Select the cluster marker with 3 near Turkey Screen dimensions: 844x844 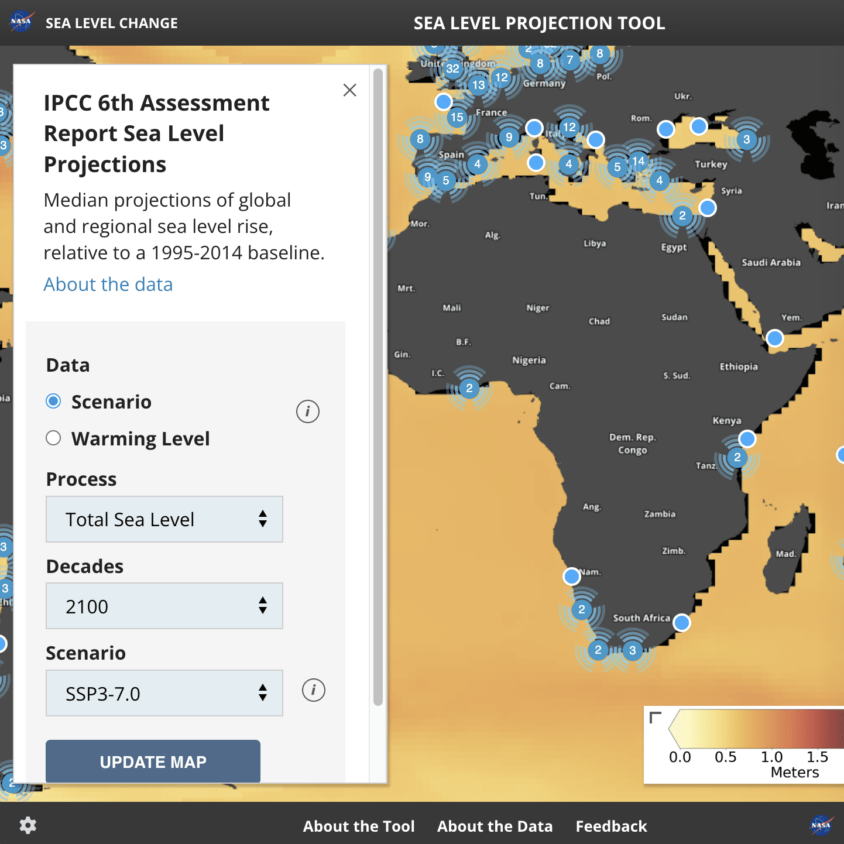coord(746,140)
